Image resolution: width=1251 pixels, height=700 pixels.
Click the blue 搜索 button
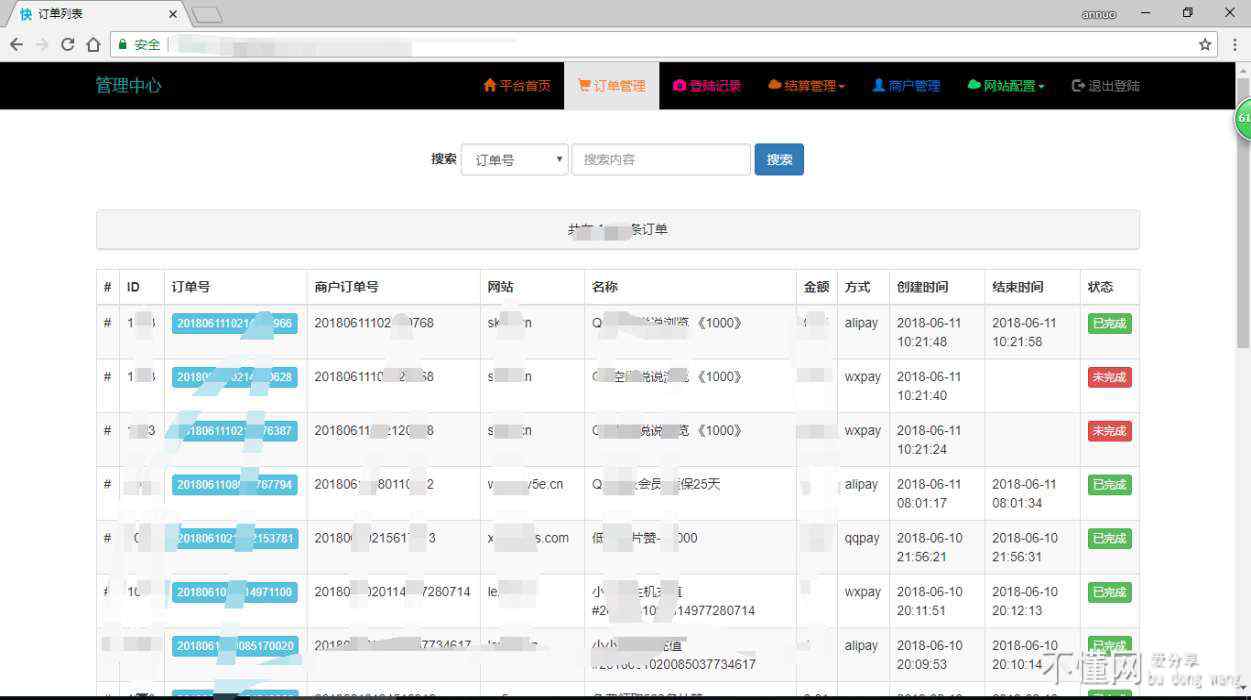click(779, 160)
